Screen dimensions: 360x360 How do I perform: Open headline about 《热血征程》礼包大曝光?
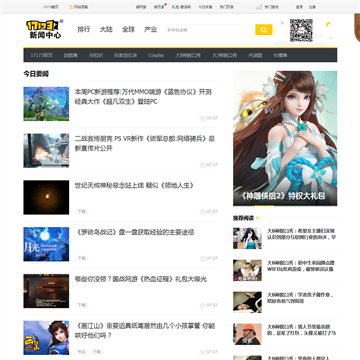coord(141,279)
